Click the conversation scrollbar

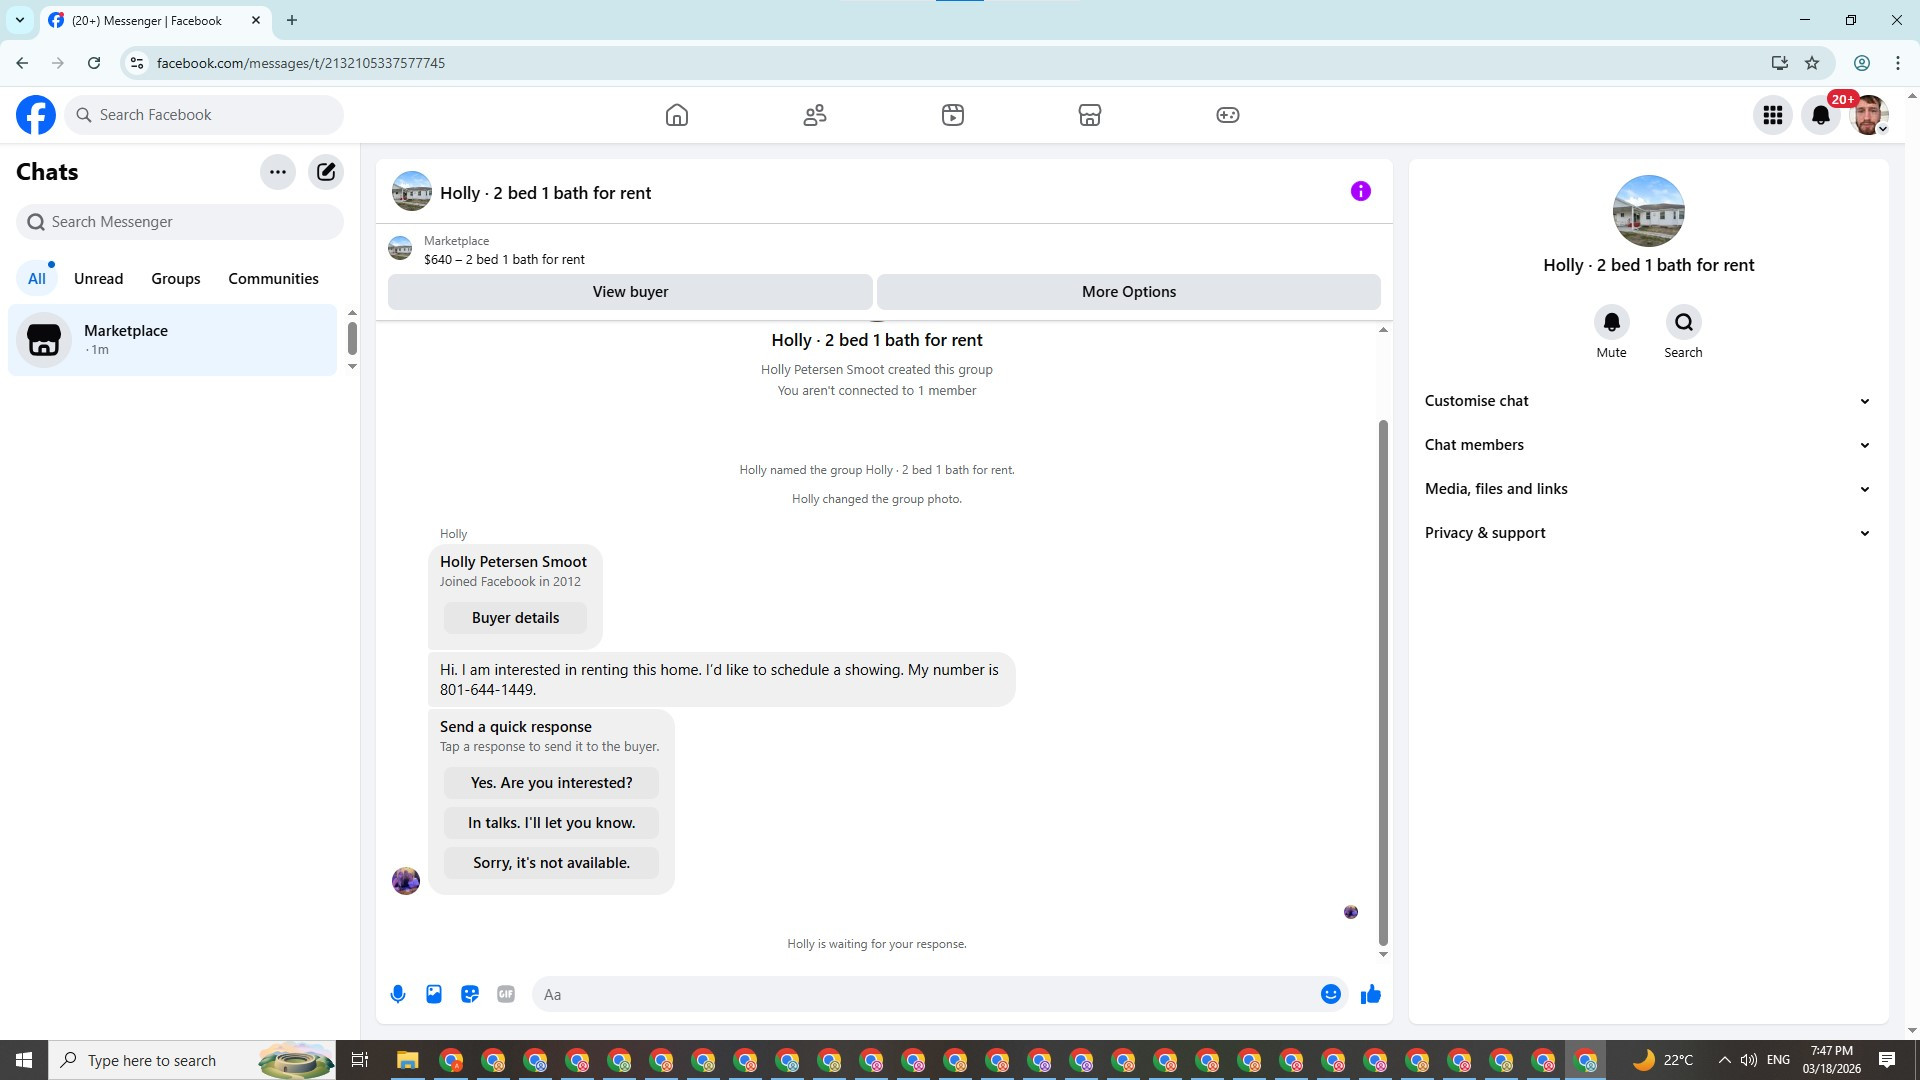[1383, 680]
